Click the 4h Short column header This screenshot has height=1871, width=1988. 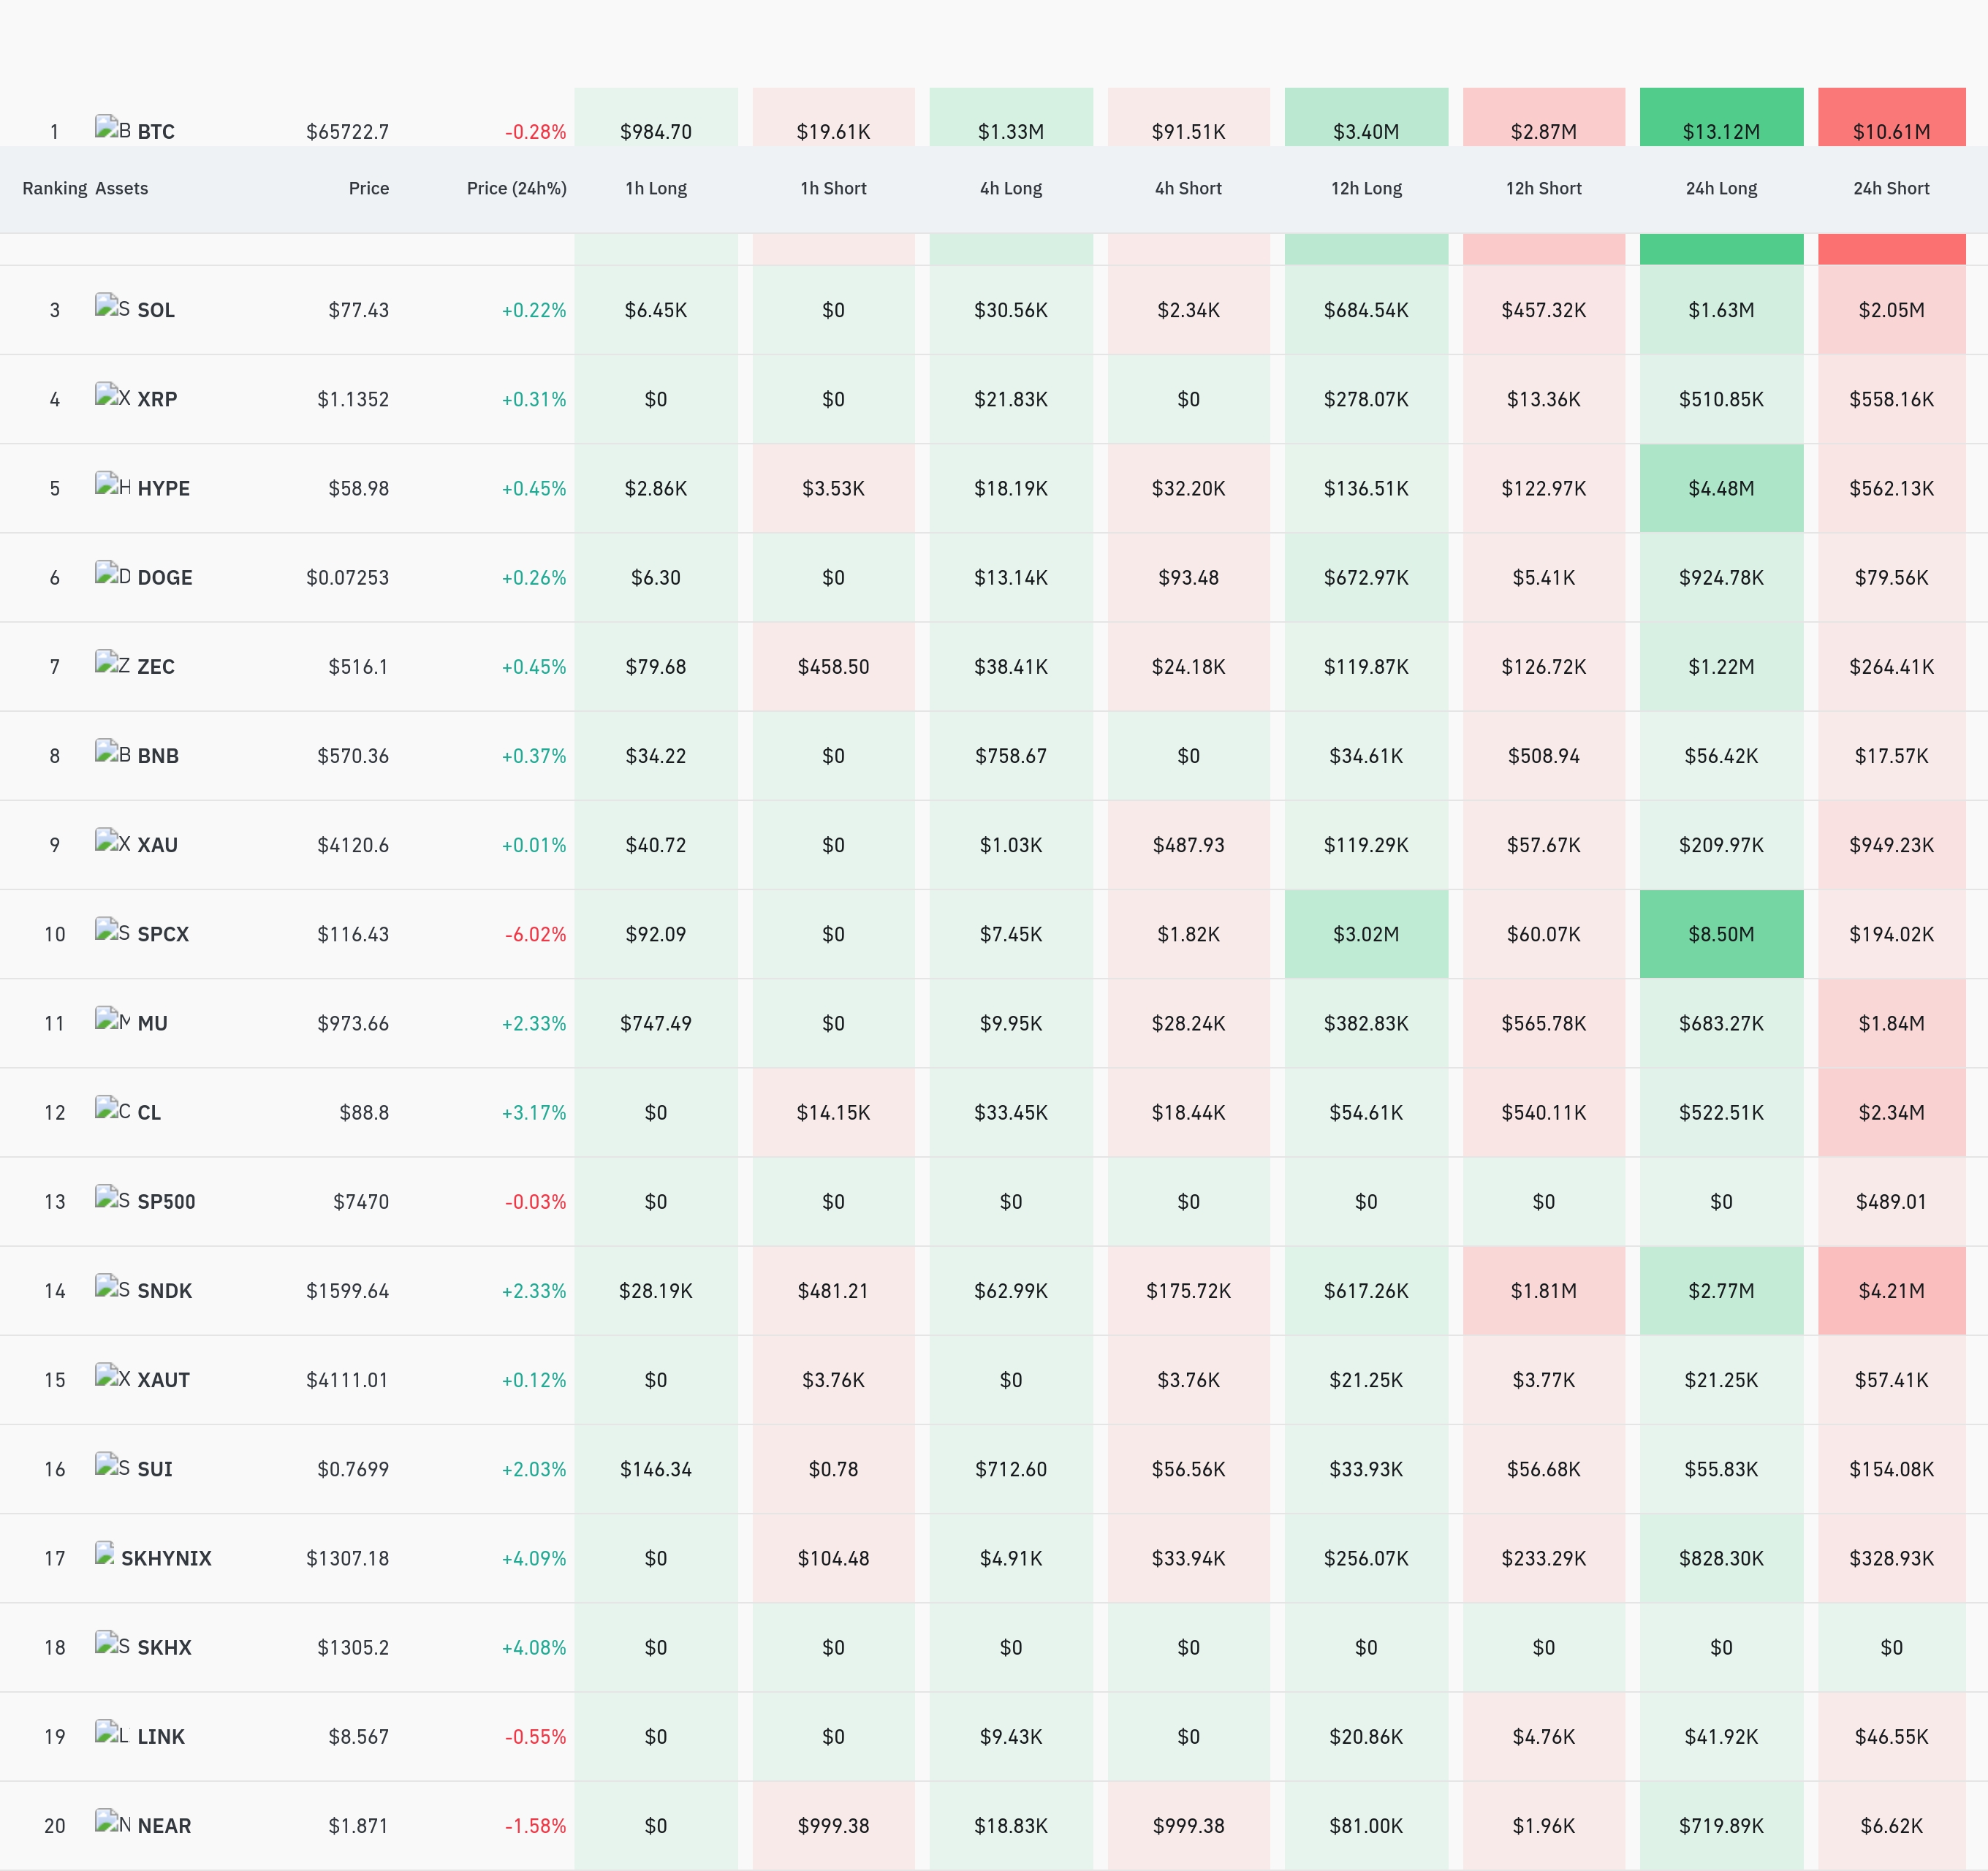click(x=1189, y=188)
